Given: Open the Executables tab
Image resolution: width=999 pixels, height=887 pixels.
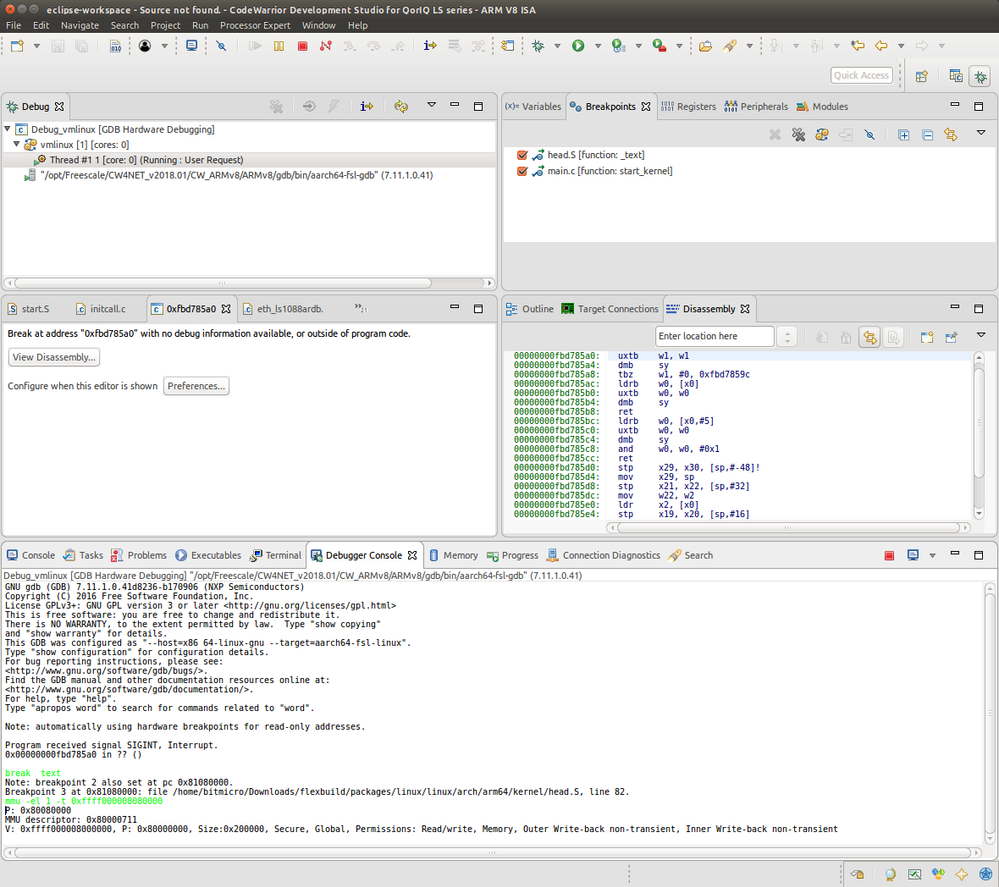Looking at the screenshot, I should tap(208, 556).
